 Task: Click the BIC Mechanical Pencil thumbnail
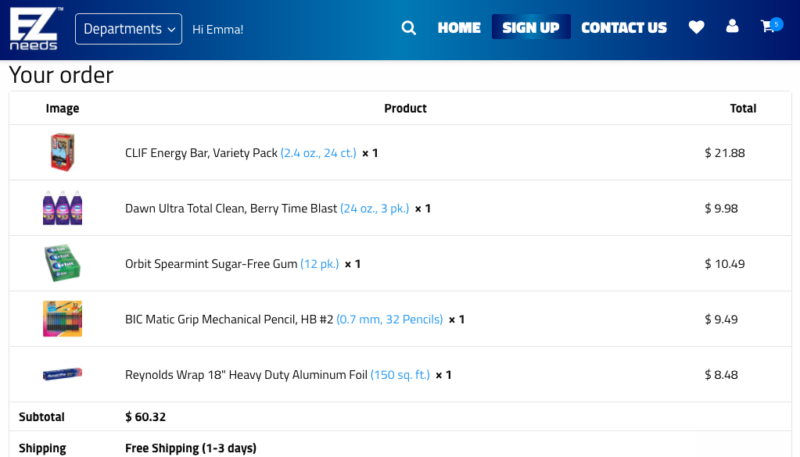coord(62,319)
